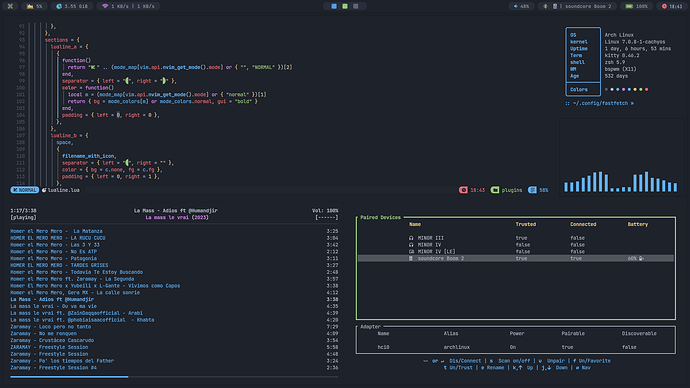This screenshot has height=388, width=690.
Task: Click the green Bluetooth icon in top bar
Action: click(545, 6)
